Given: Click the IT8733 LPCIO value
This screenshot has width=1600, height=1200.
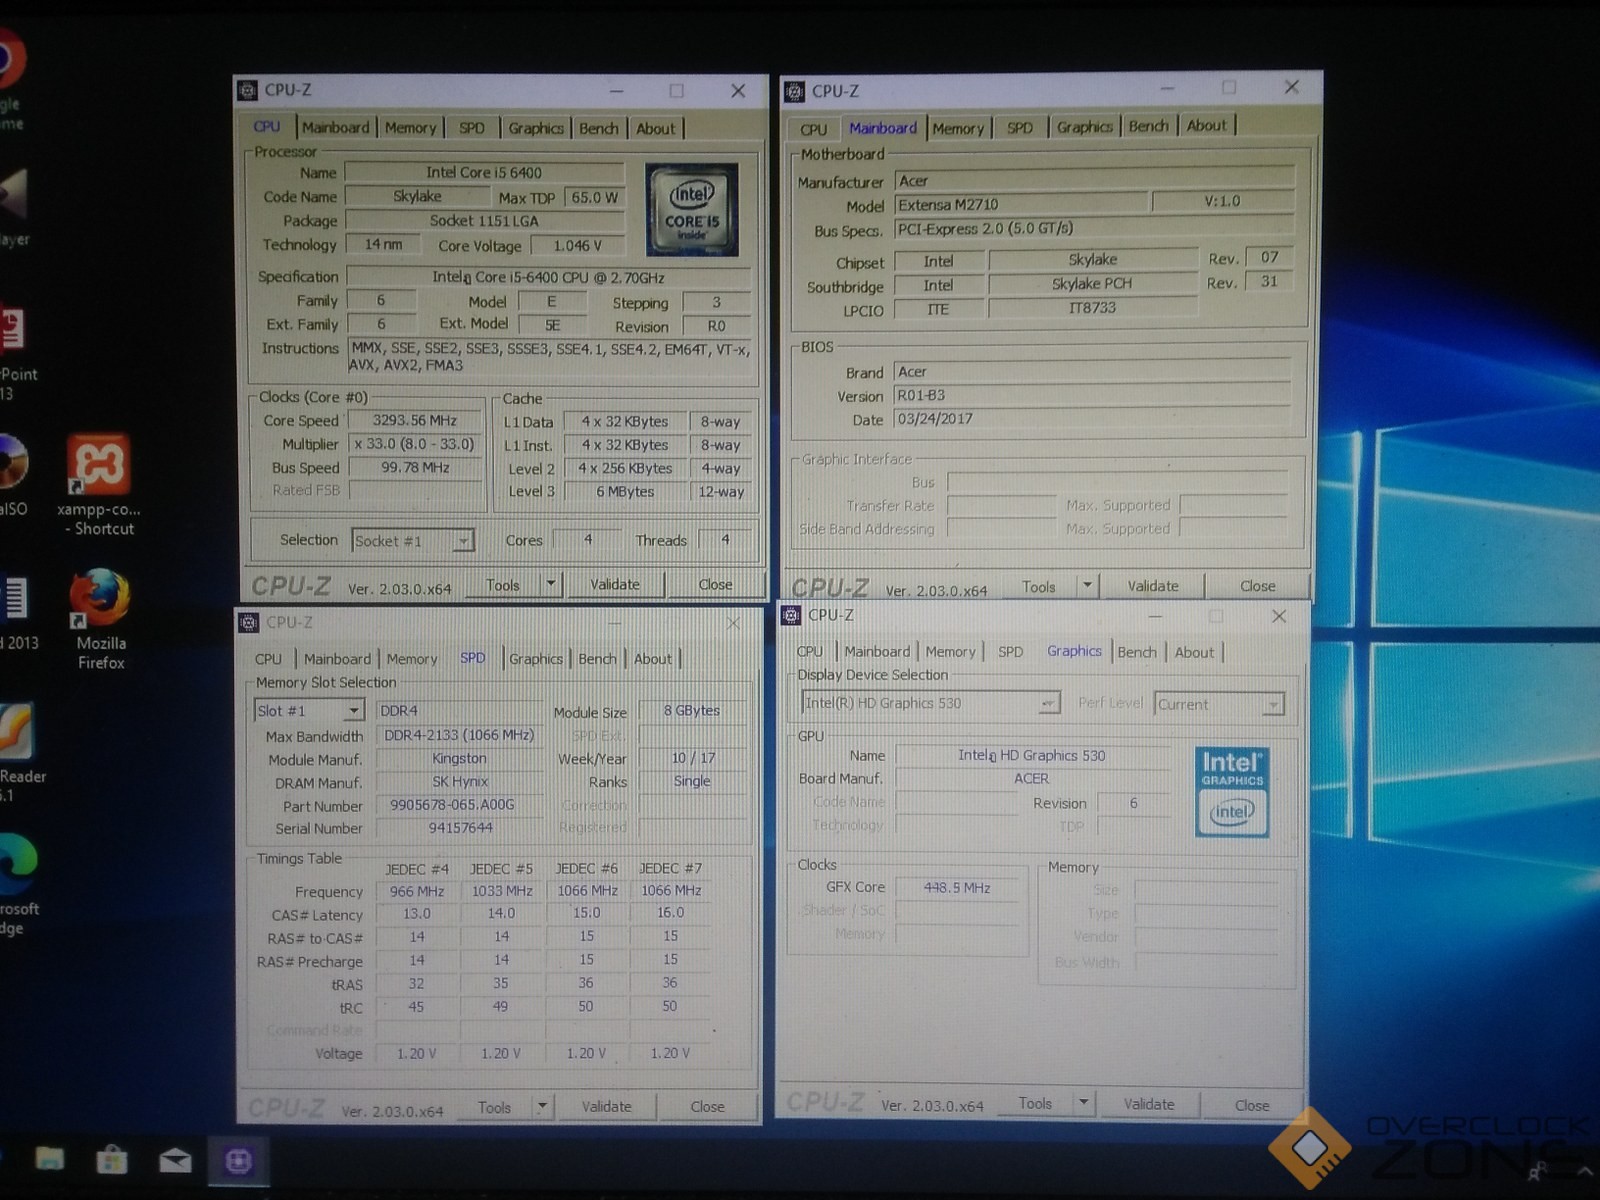Looking at the screenshot, I should coord(1092,308).
